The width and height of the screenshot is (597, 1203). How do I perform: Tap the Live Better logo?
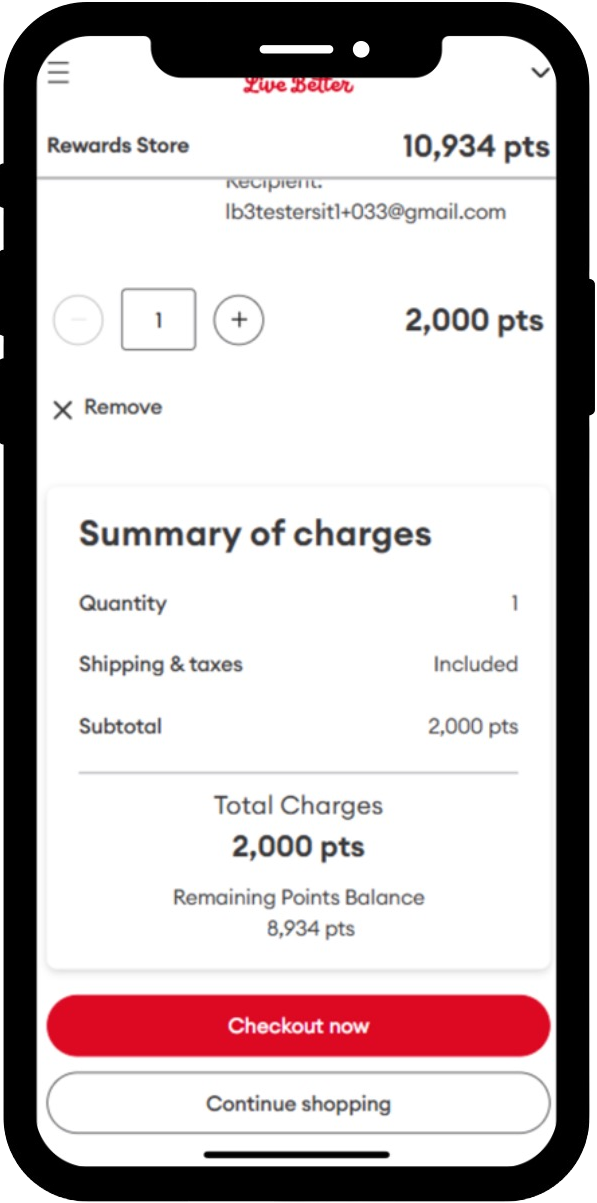[298, 86]
